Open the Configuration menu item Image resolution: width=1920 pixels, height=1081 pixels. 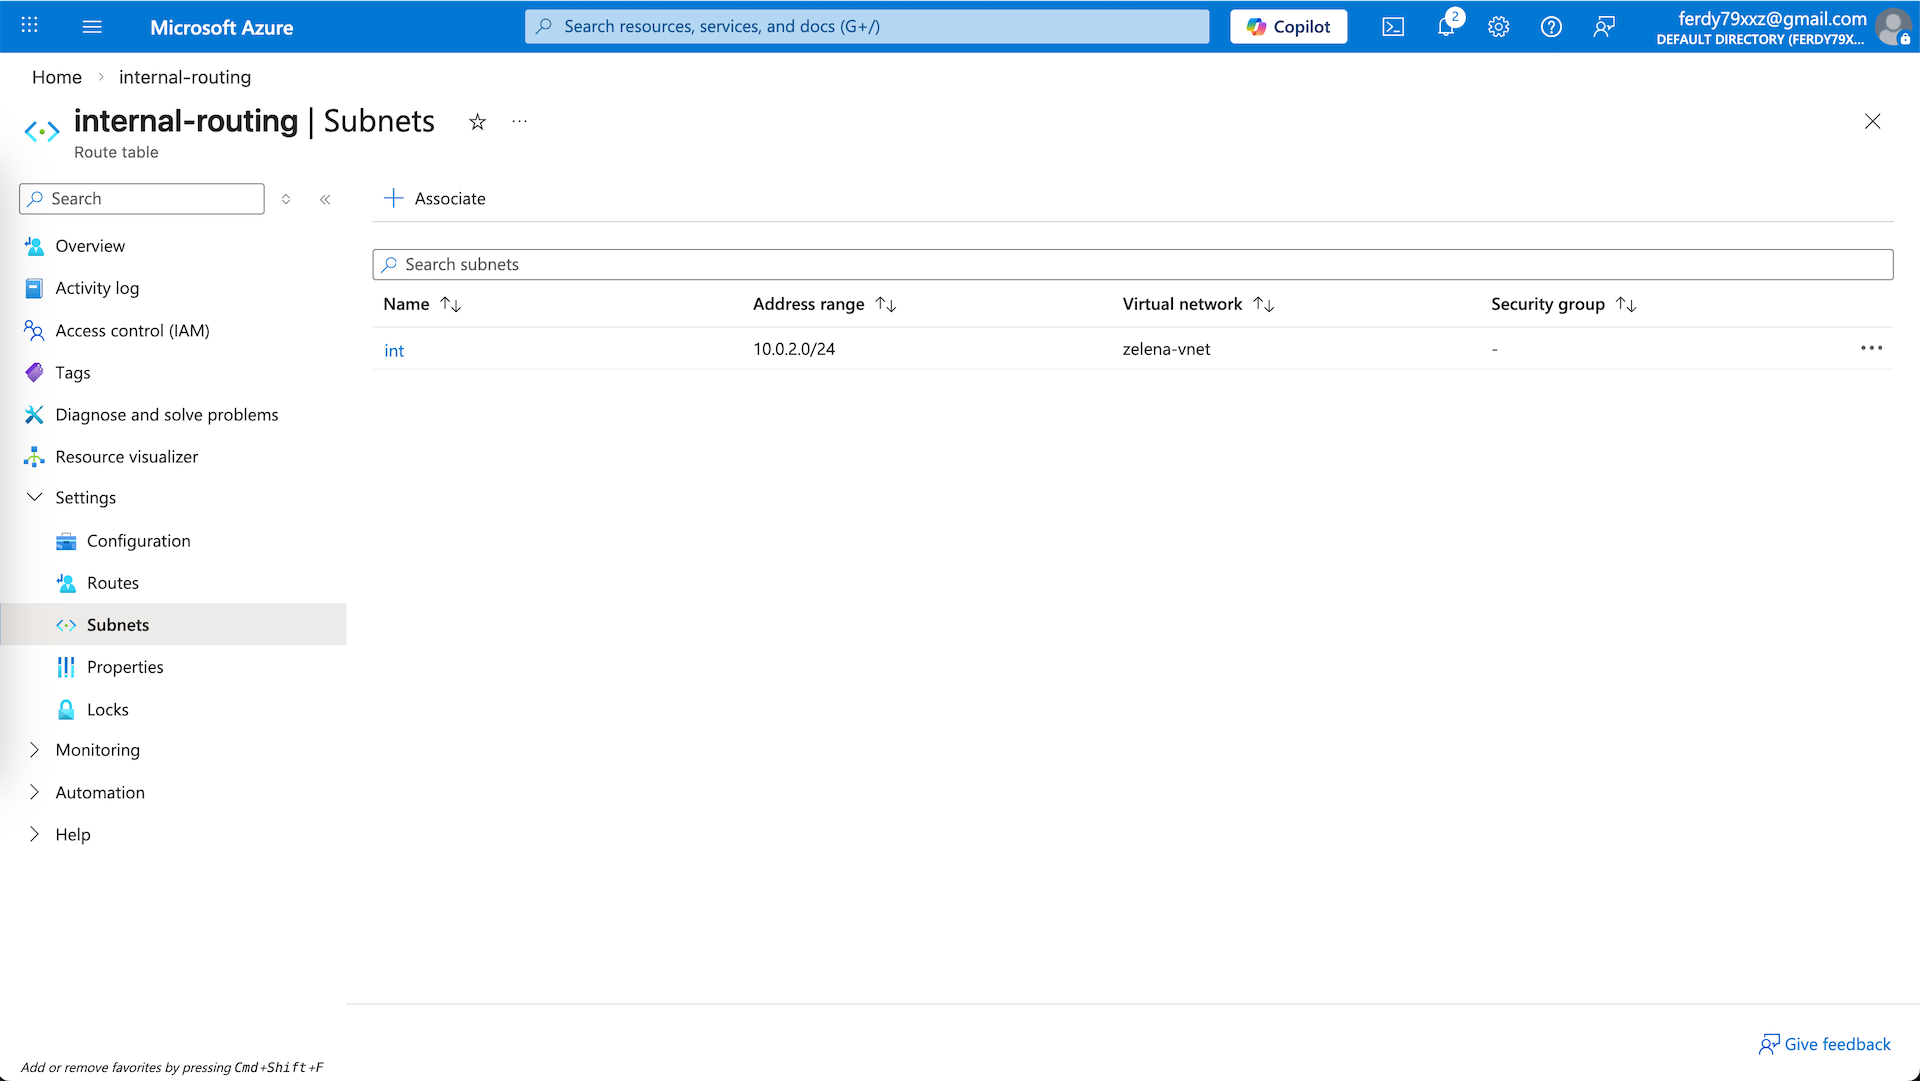[138, 541]
